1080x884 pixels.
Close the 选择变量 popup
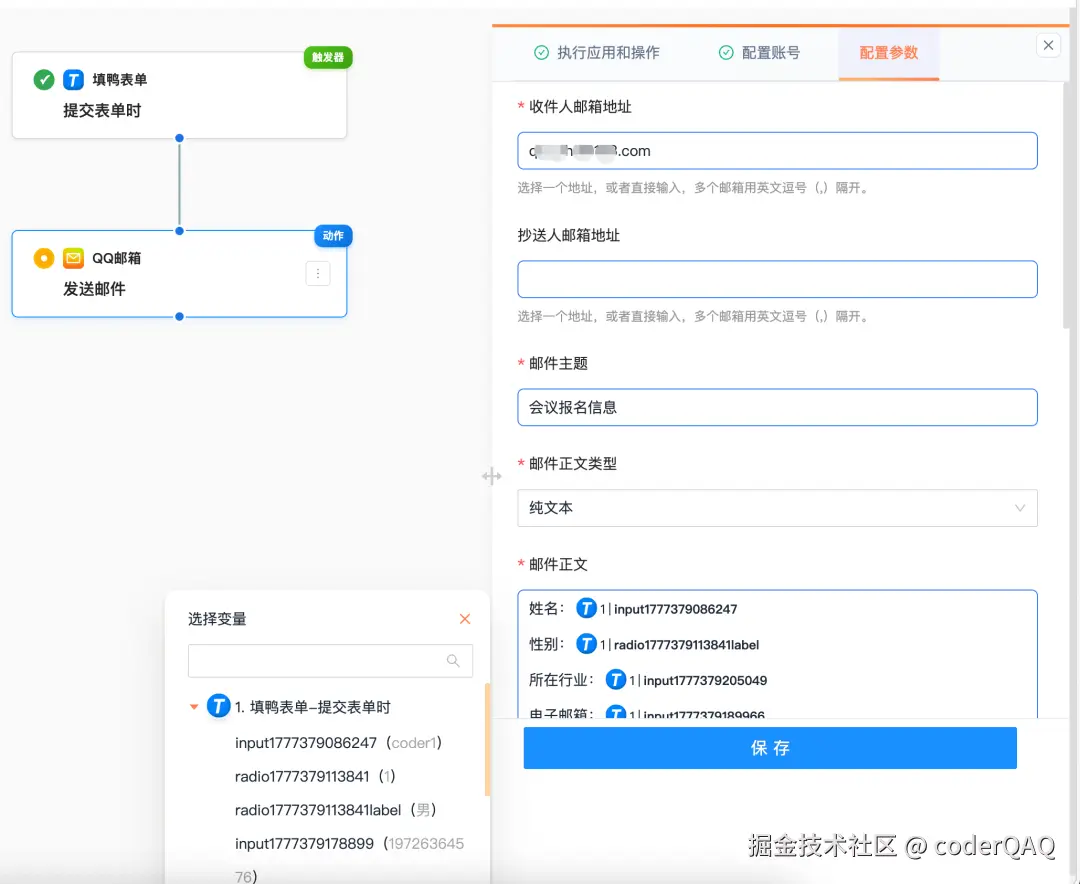pos(465,619)
